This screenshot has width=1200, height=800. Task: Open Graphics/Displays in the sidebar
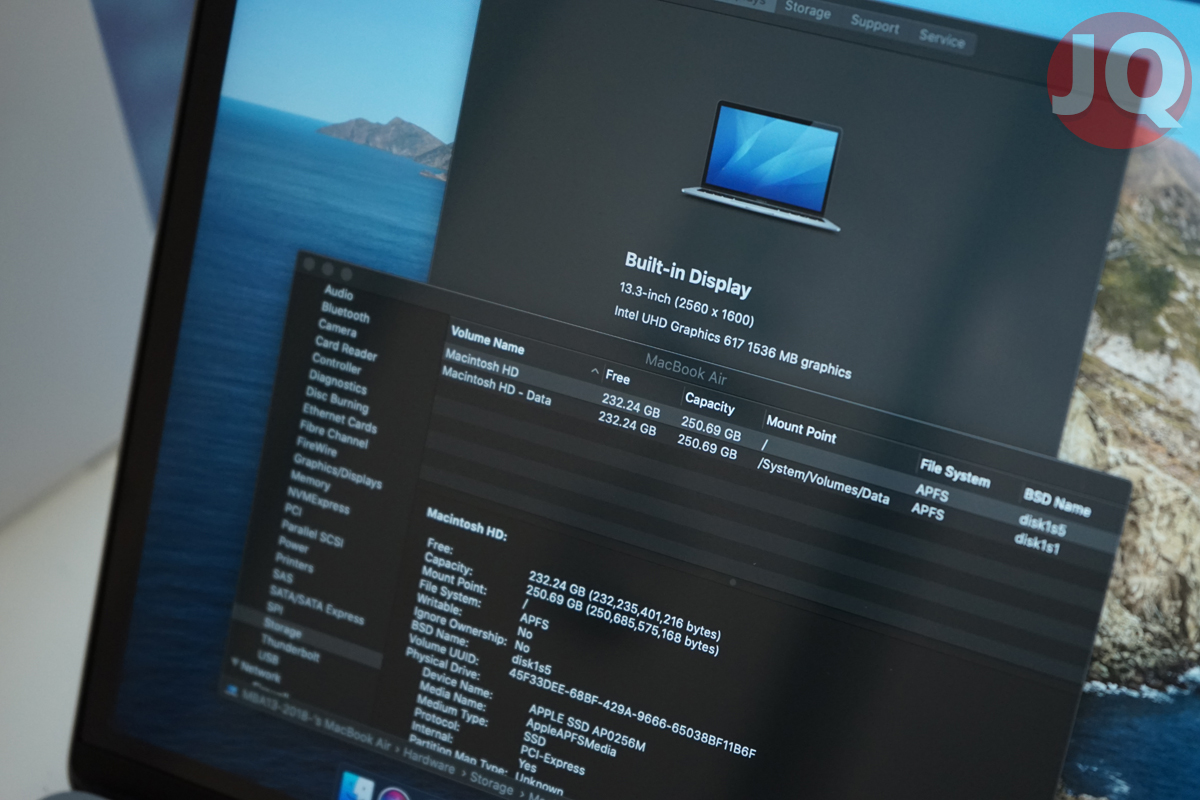337,471
